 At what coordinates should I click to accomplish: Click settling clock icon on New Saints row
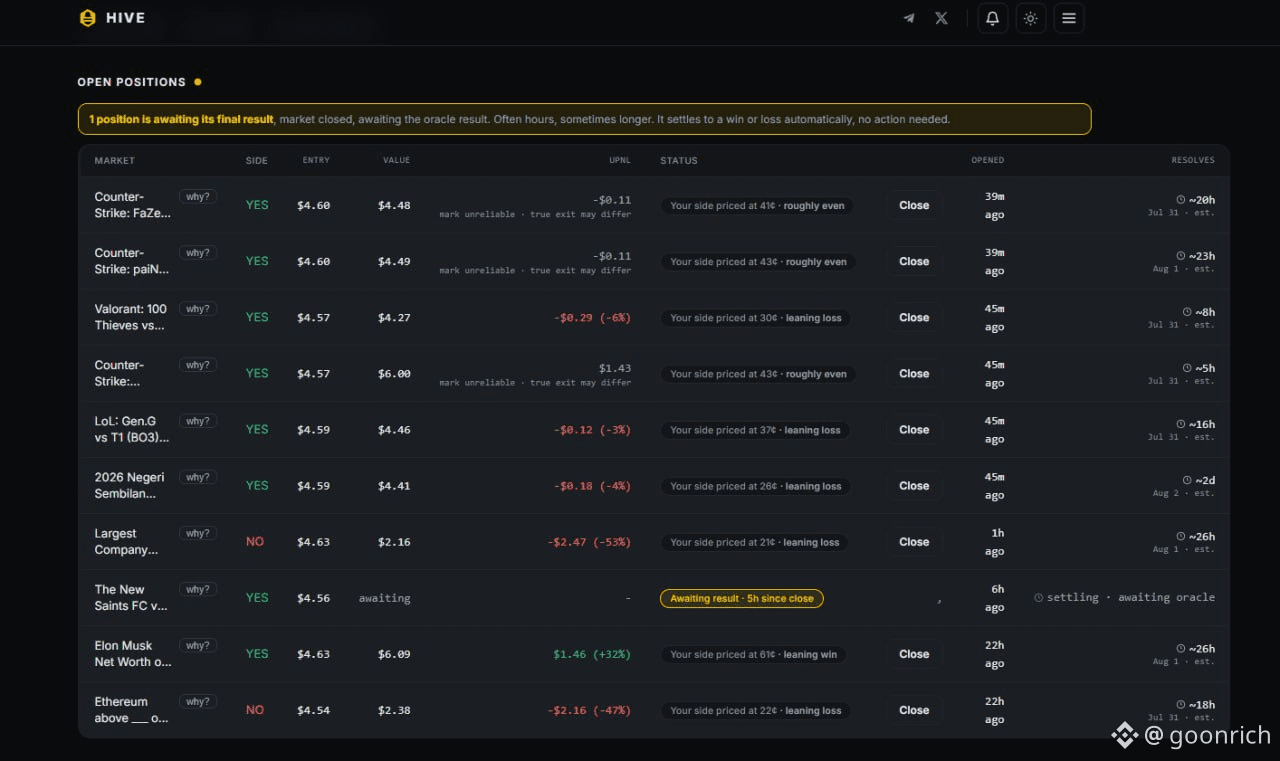tap(1038, 598)
